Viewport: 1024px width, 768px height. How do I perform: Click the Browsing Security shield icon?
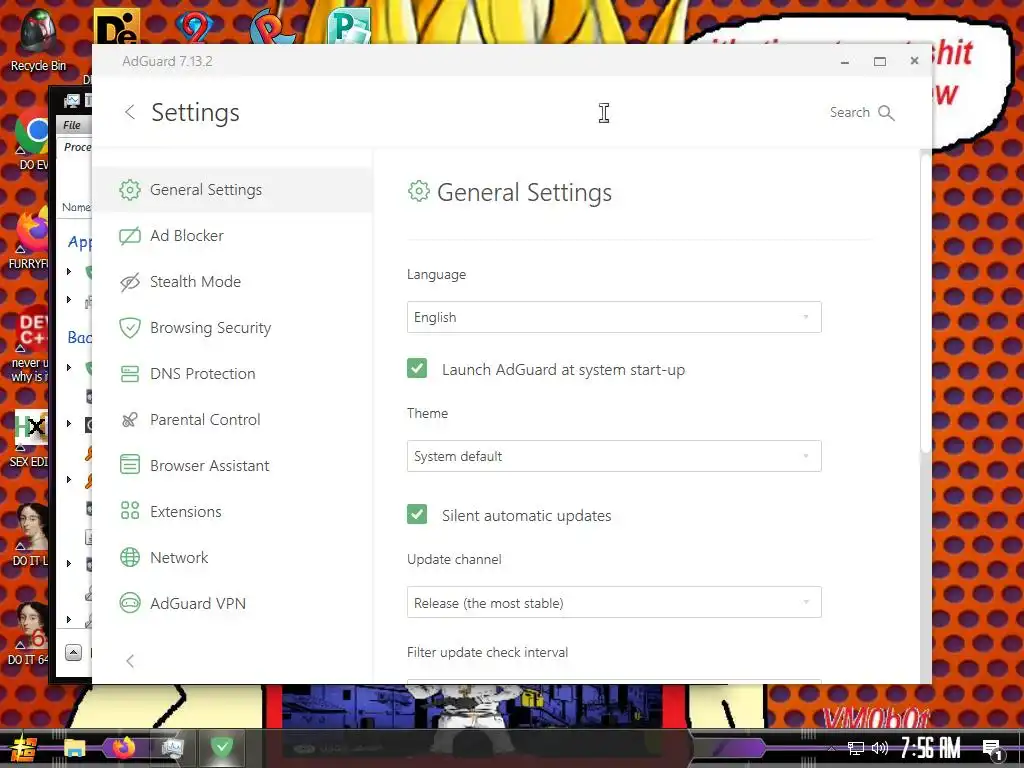pos(129,328)
